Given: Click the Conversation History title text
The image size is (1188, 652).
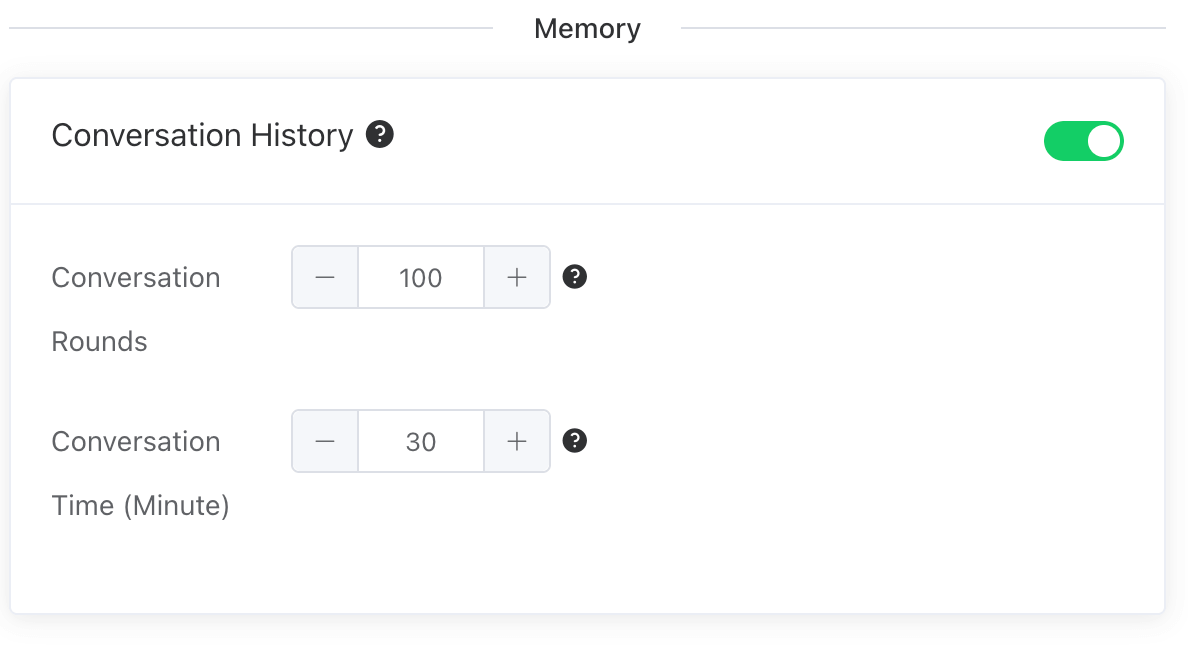Looking at the screenshot, I should (x=202, y=135).
